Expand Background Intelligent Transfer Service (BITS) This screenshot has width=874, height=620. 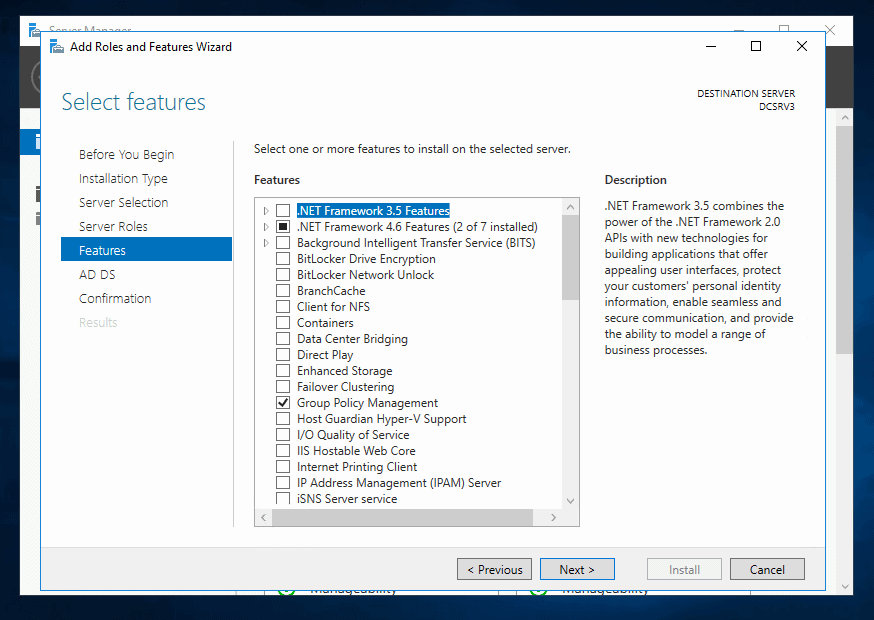pyautogui.click(x=264, y=242)
